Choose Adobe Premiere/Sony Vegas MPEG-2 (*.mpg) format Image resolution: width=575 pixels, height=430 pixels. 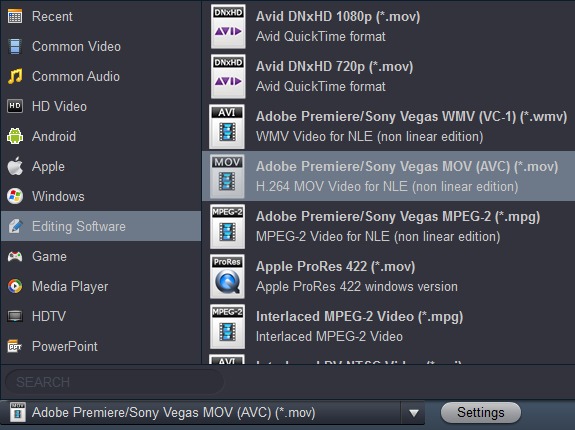388,226
